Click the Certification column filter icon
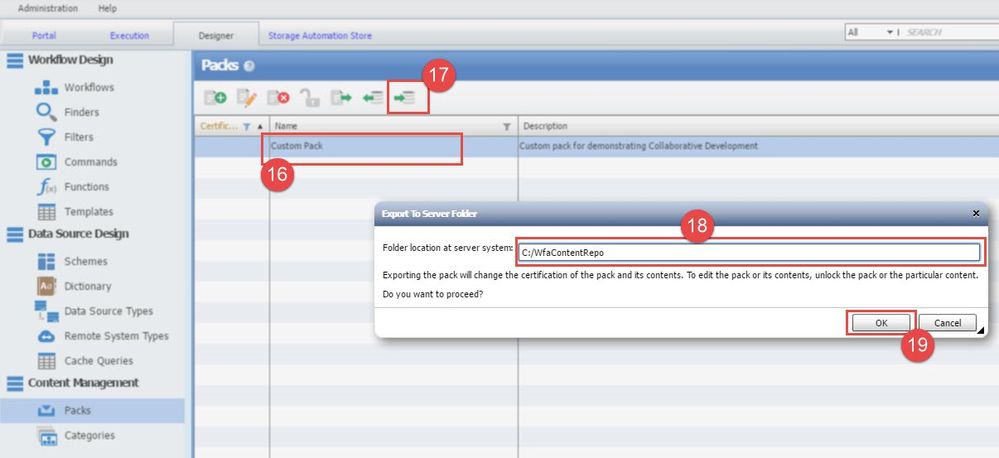Screen dimensions: 999x458 pyautogui.click(x=247, y=127)
